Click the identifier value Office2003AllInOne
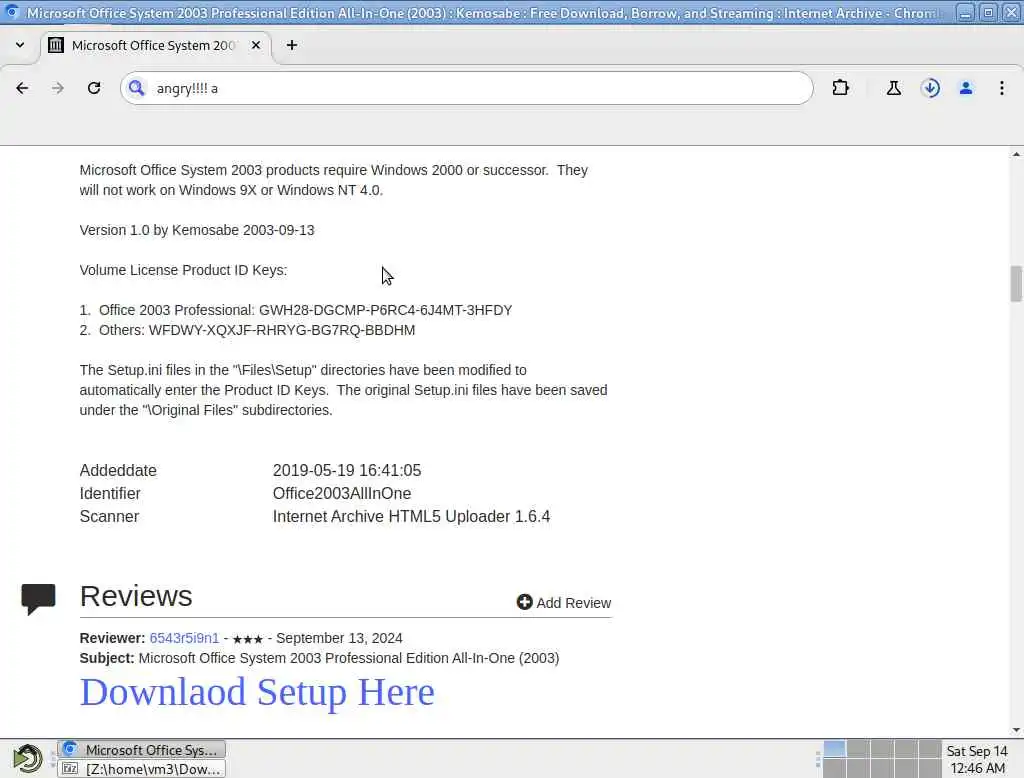The width and height of the screenshot is (1024, 778). tap(342, 493)
